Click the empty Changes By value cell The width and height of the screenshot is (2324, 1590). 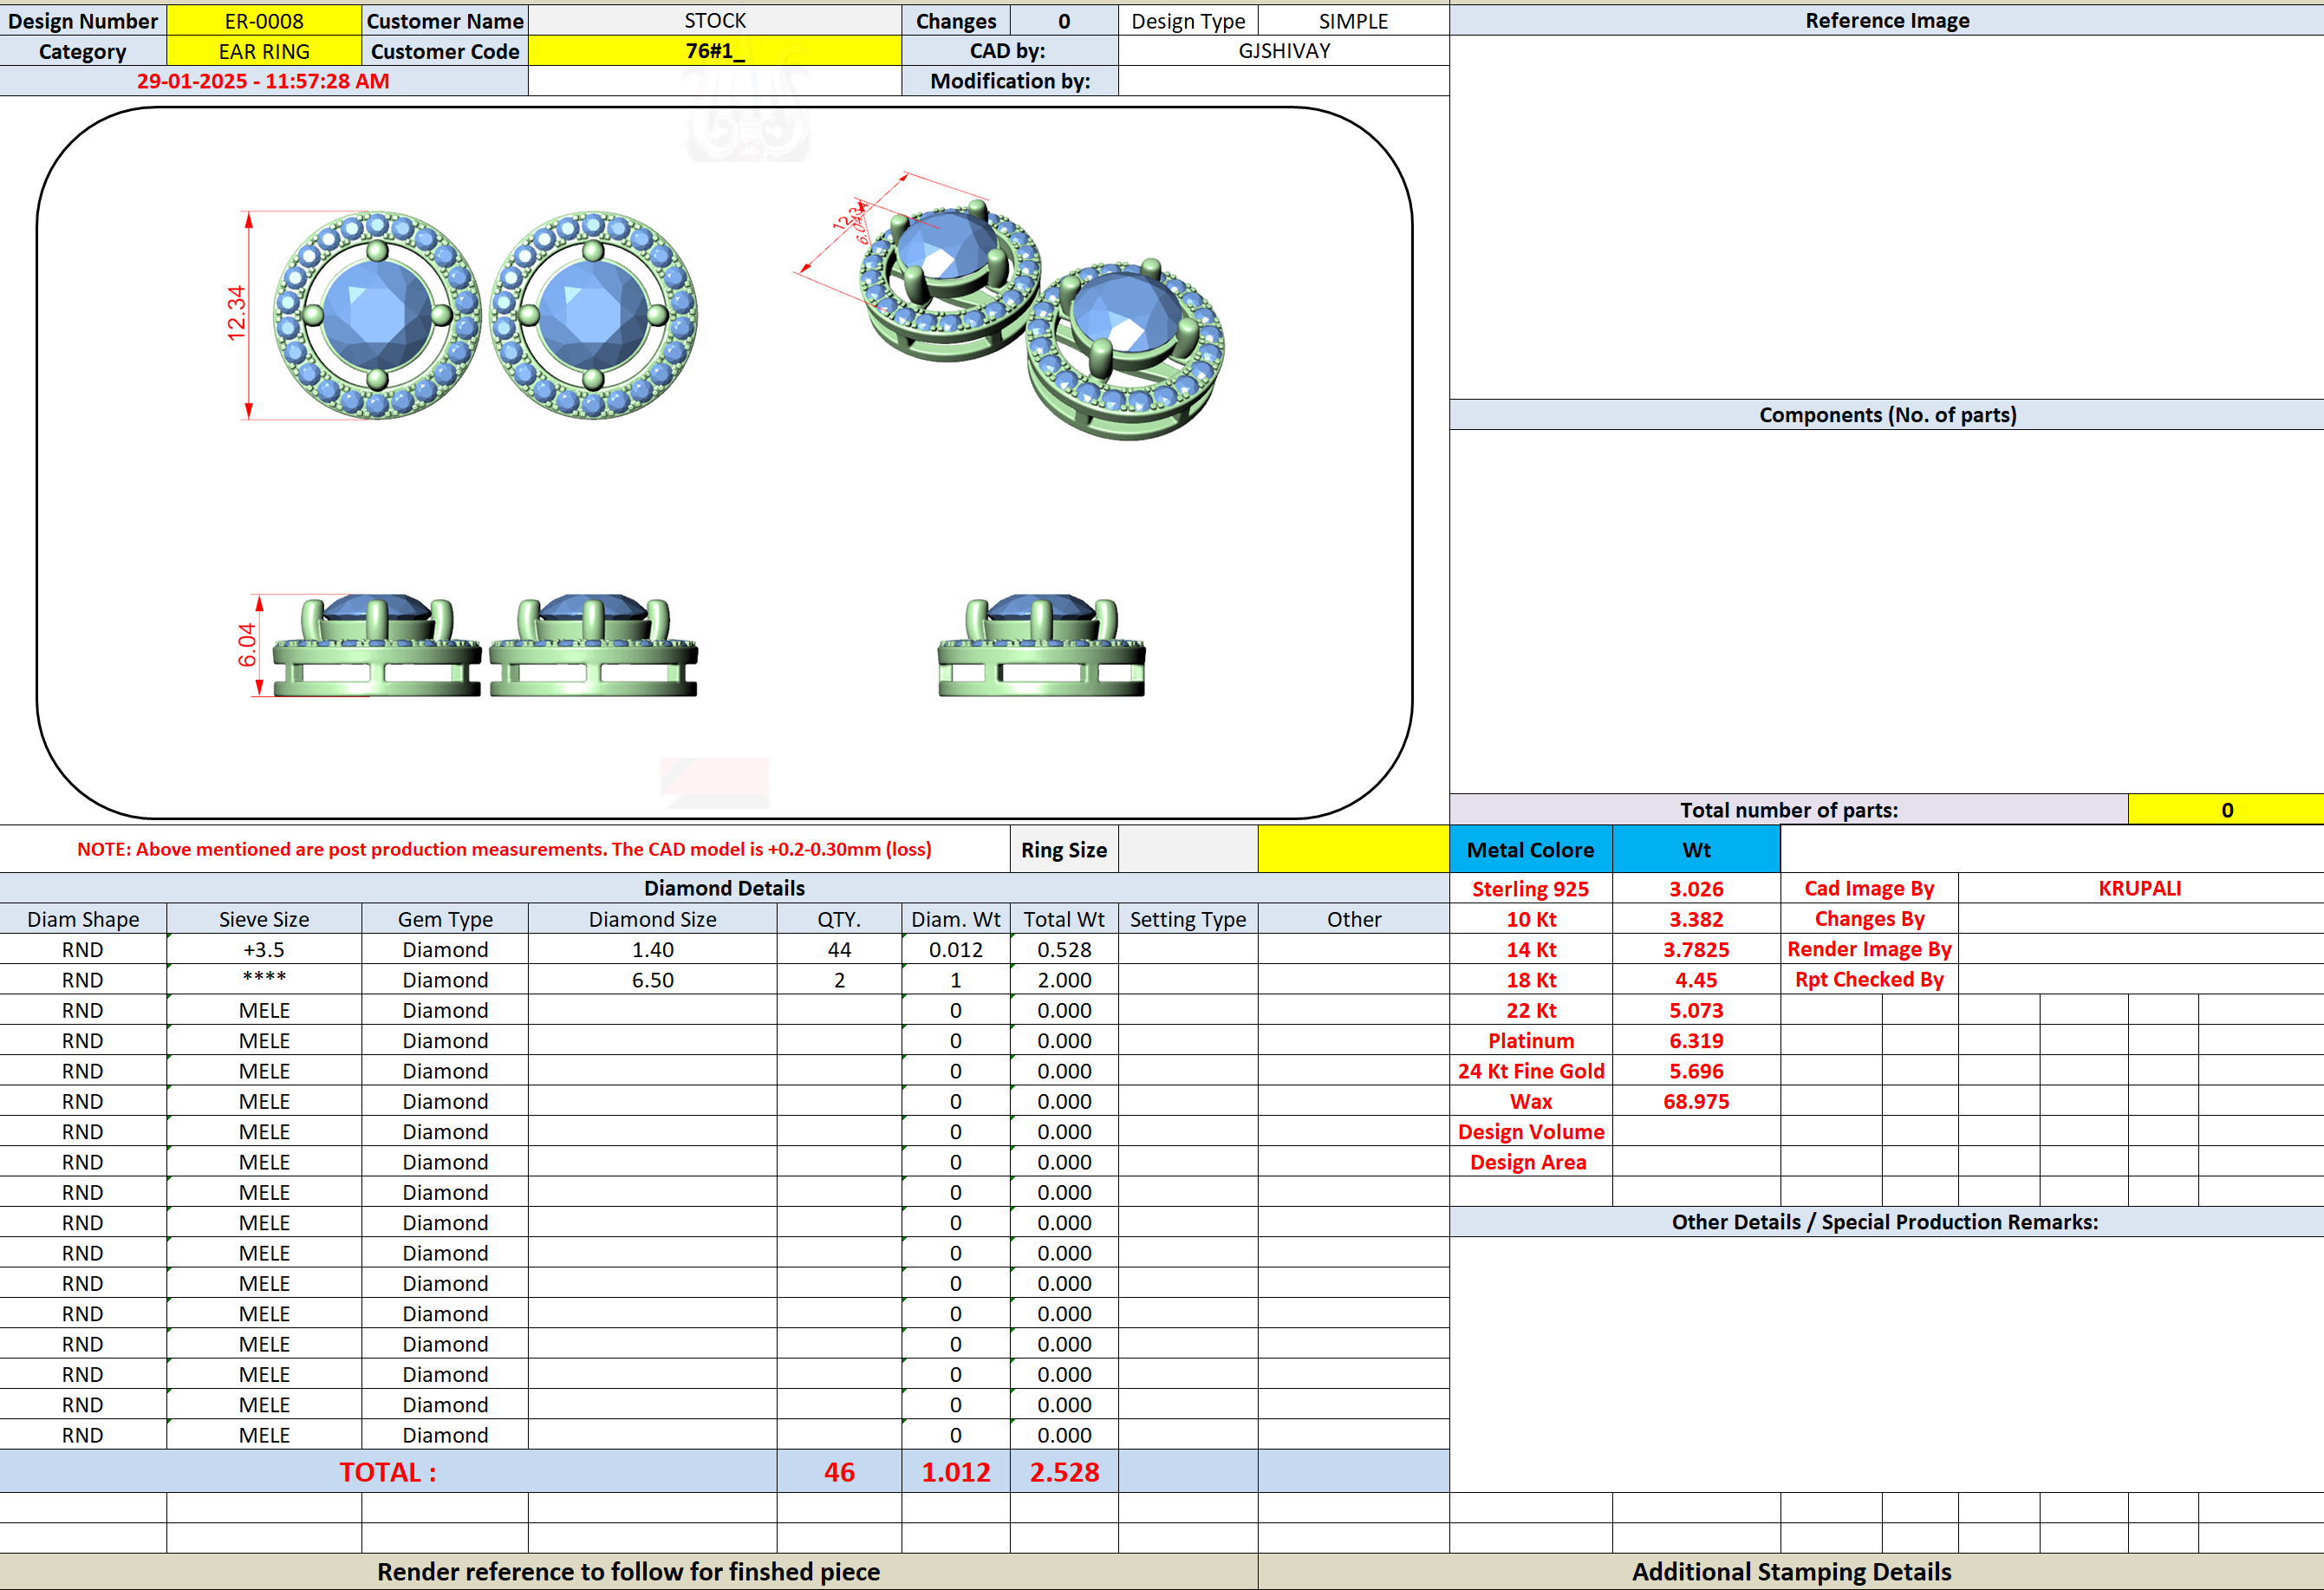[x=2140, y=919]
